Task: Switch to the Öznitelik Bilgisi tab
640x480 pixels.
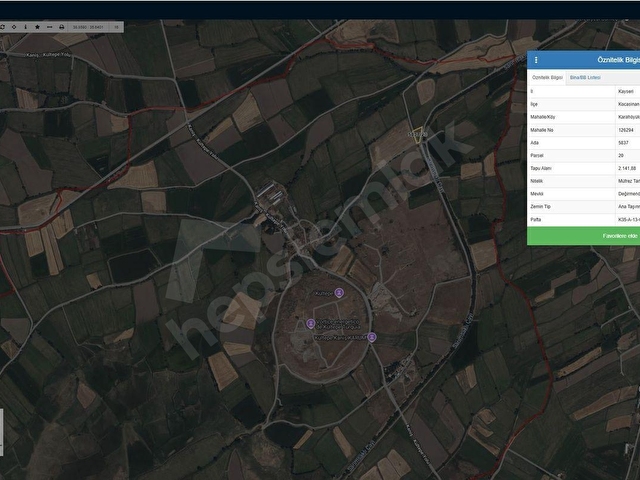Action: click(547, 78)
